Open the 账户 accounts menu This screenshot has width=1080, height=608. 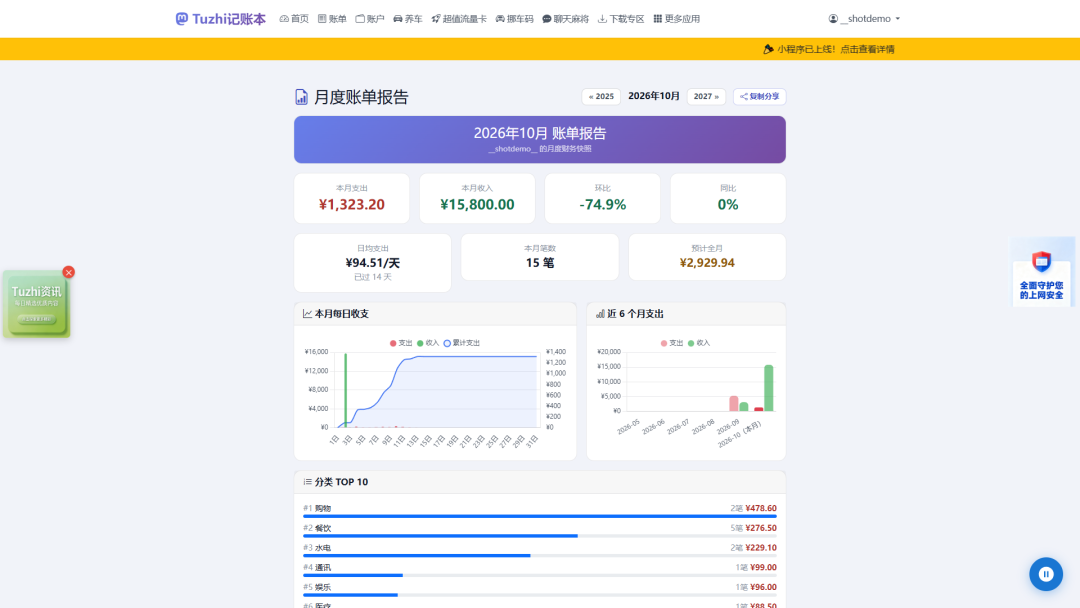click(x=370, y=19)
